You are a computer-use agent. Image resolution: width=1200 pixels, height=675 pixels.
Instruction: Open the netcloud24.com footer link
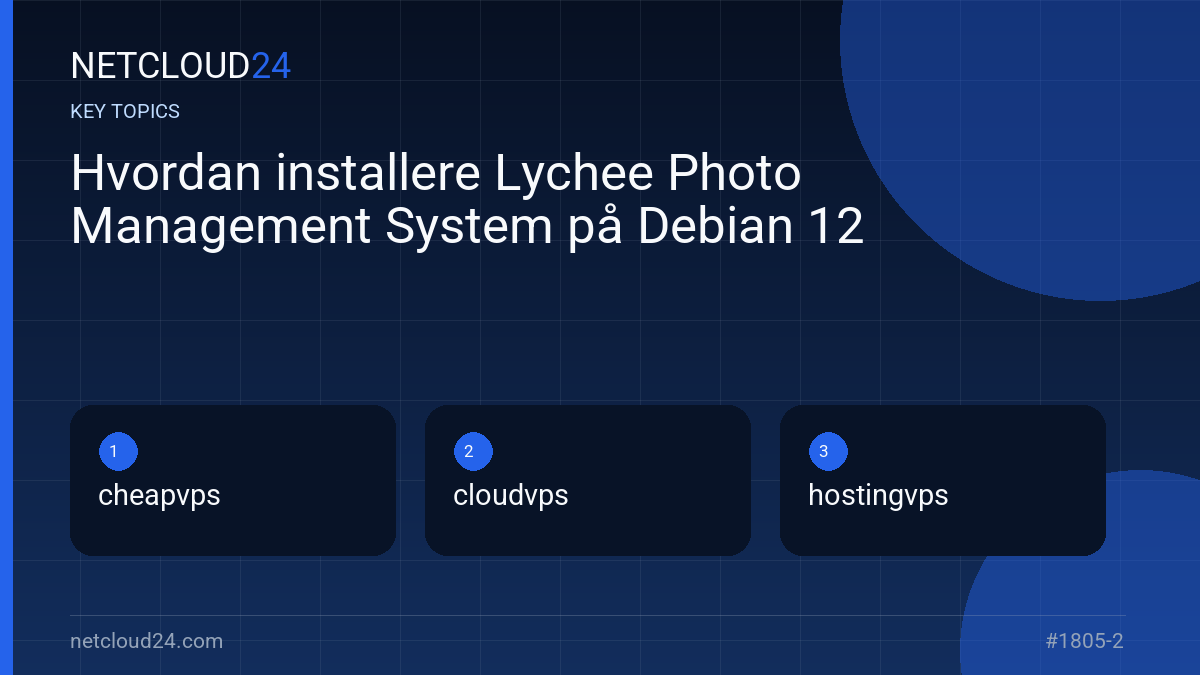click(x=147, y=641)
